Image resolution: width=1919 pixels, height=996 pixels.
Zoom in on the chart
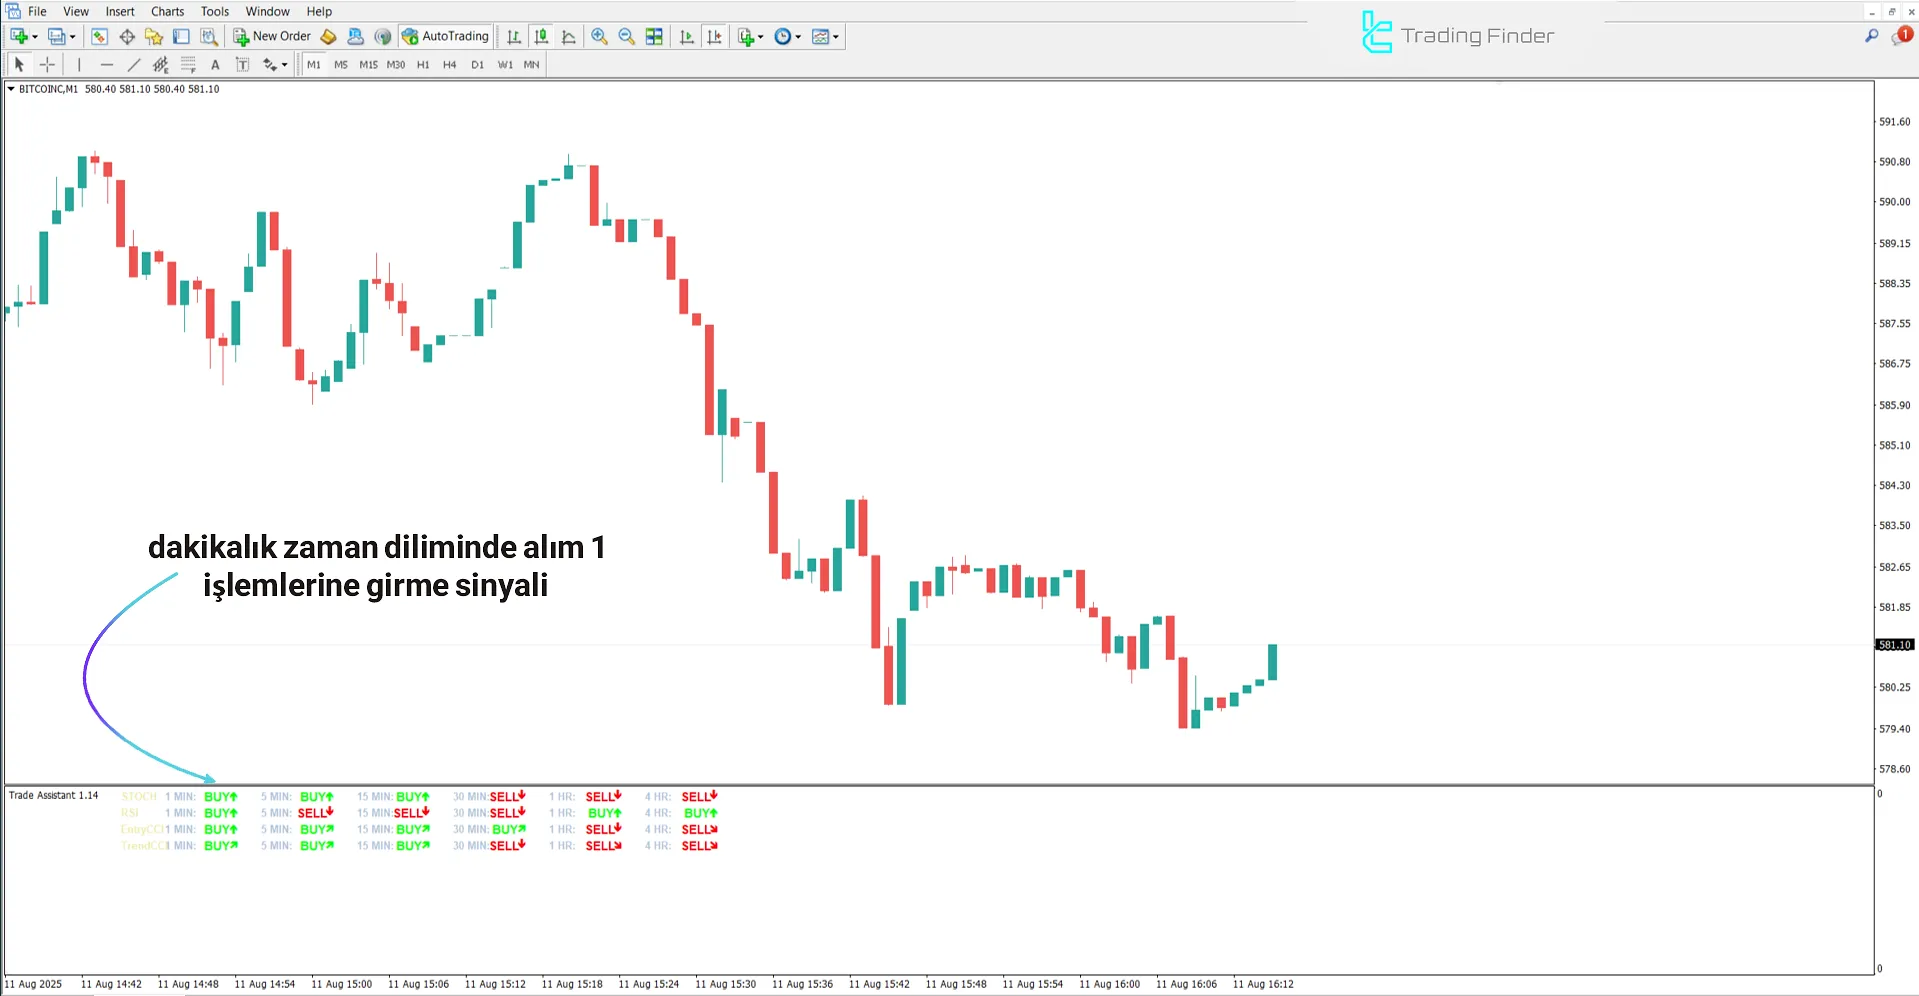click(x=599, y=36)
